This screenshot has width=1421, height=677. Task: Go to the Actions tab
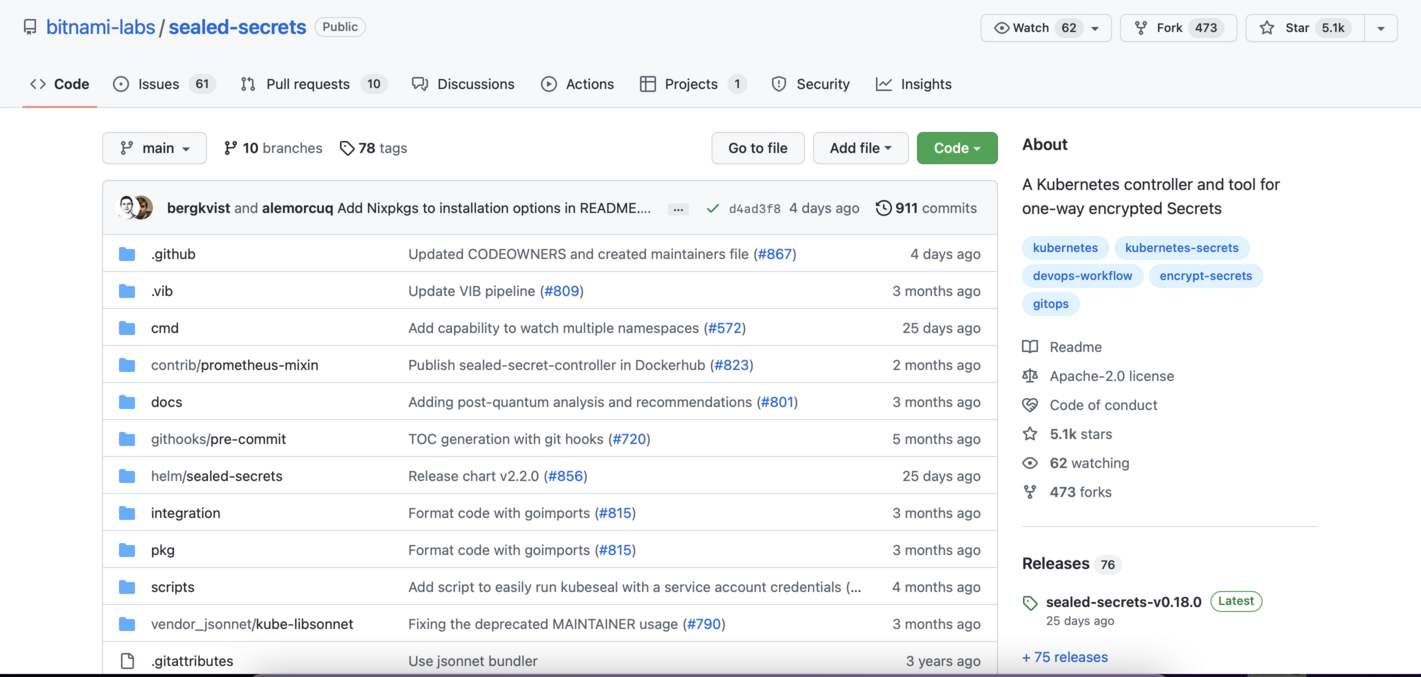pyautogui.click(x=578, y=84)
